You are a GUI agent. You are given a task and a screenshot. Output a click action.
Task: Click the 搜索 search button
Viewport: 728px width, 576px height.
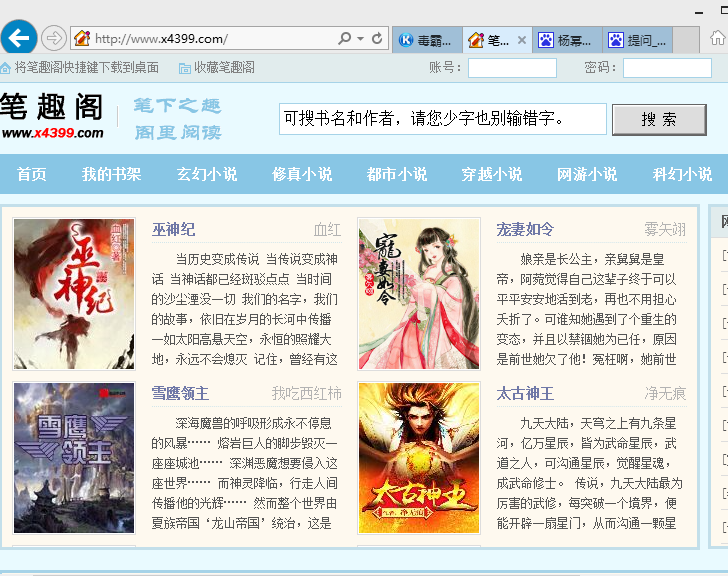tap(659, 119)
